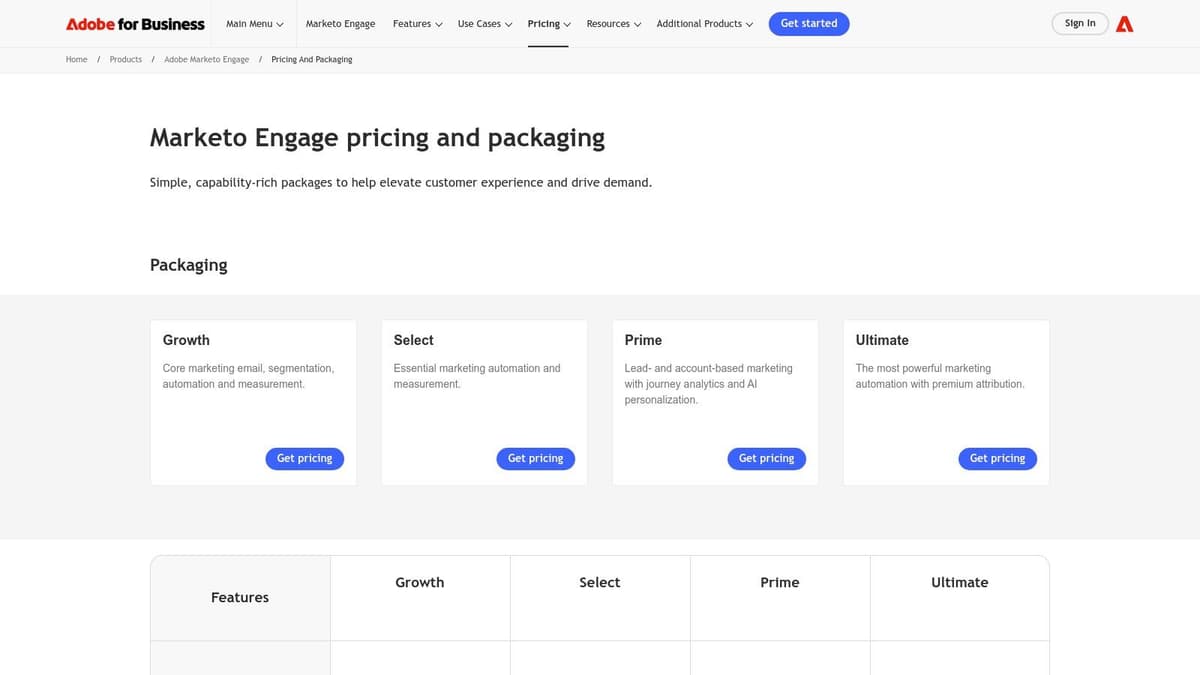Image resolution: width=1200 pixels, height=675 pixels.
Task: Click the Prime column header in table
Action: 779,582
